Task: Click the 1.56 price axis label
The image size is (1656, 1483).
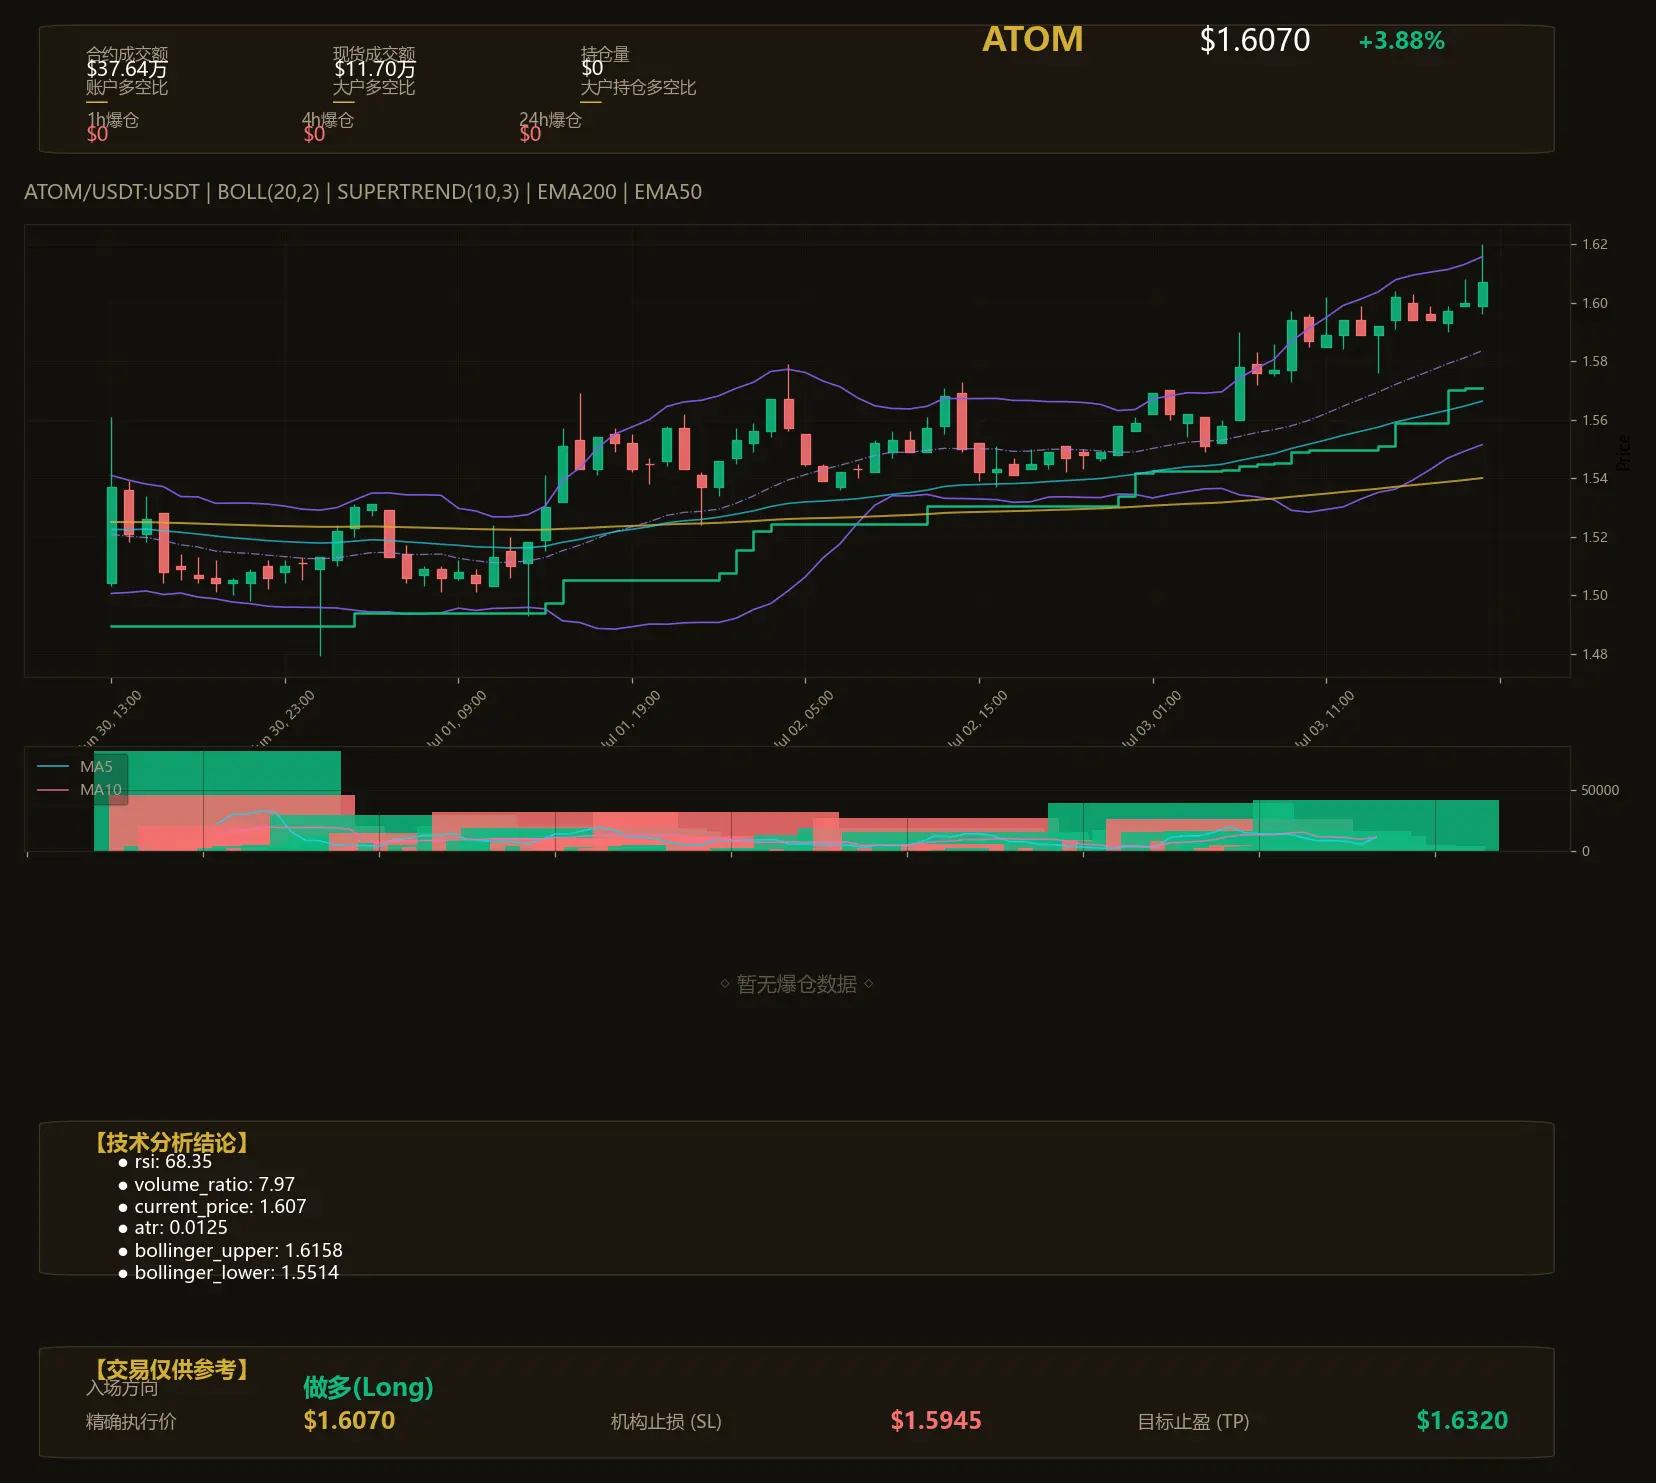Action: pyautogui.click(x=1595, y=420)
